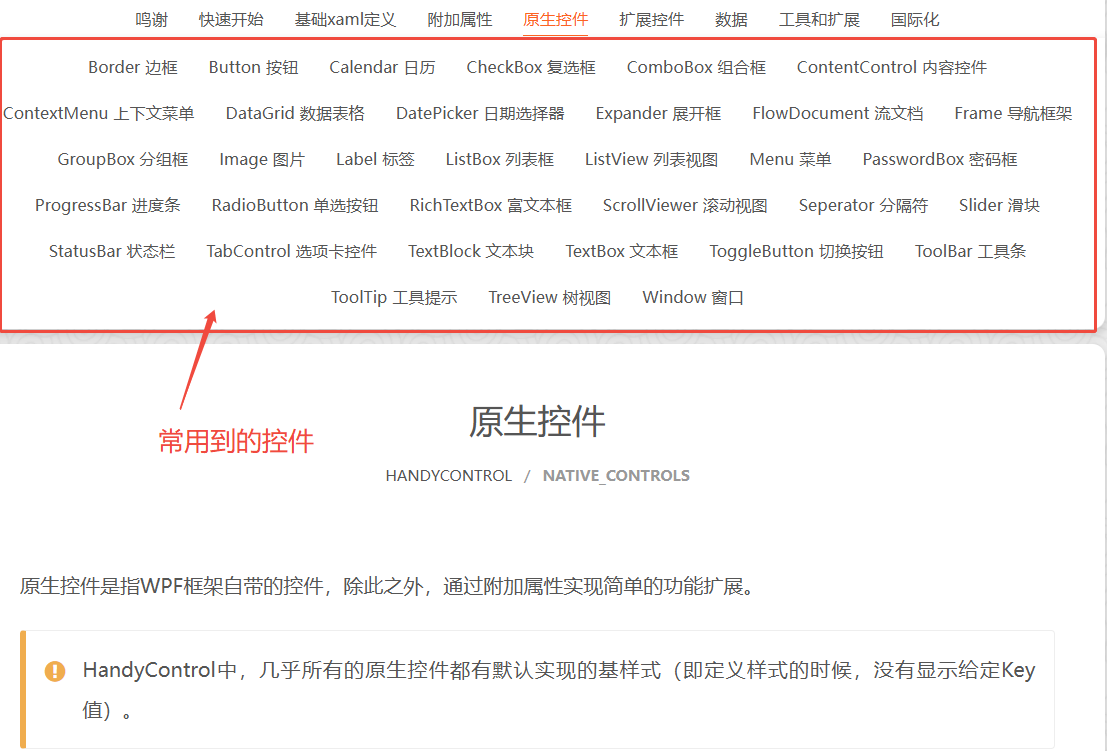Viewport: 1107px width, 751px height.
Task: Open the Menu 菜单 link
Action: [x=790, y=160]
